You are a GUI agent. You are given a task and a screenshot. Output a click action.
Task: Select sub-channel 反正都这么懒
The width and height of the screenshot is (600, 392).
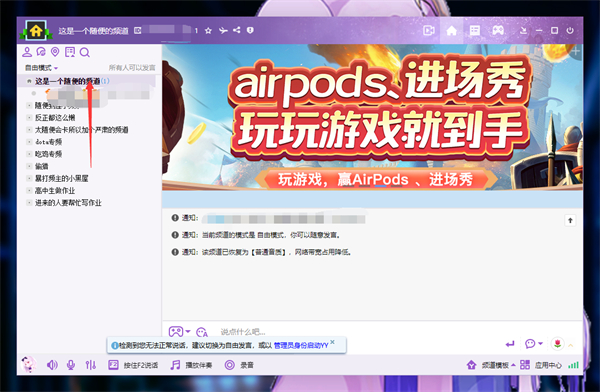click(x=55, y=118)
